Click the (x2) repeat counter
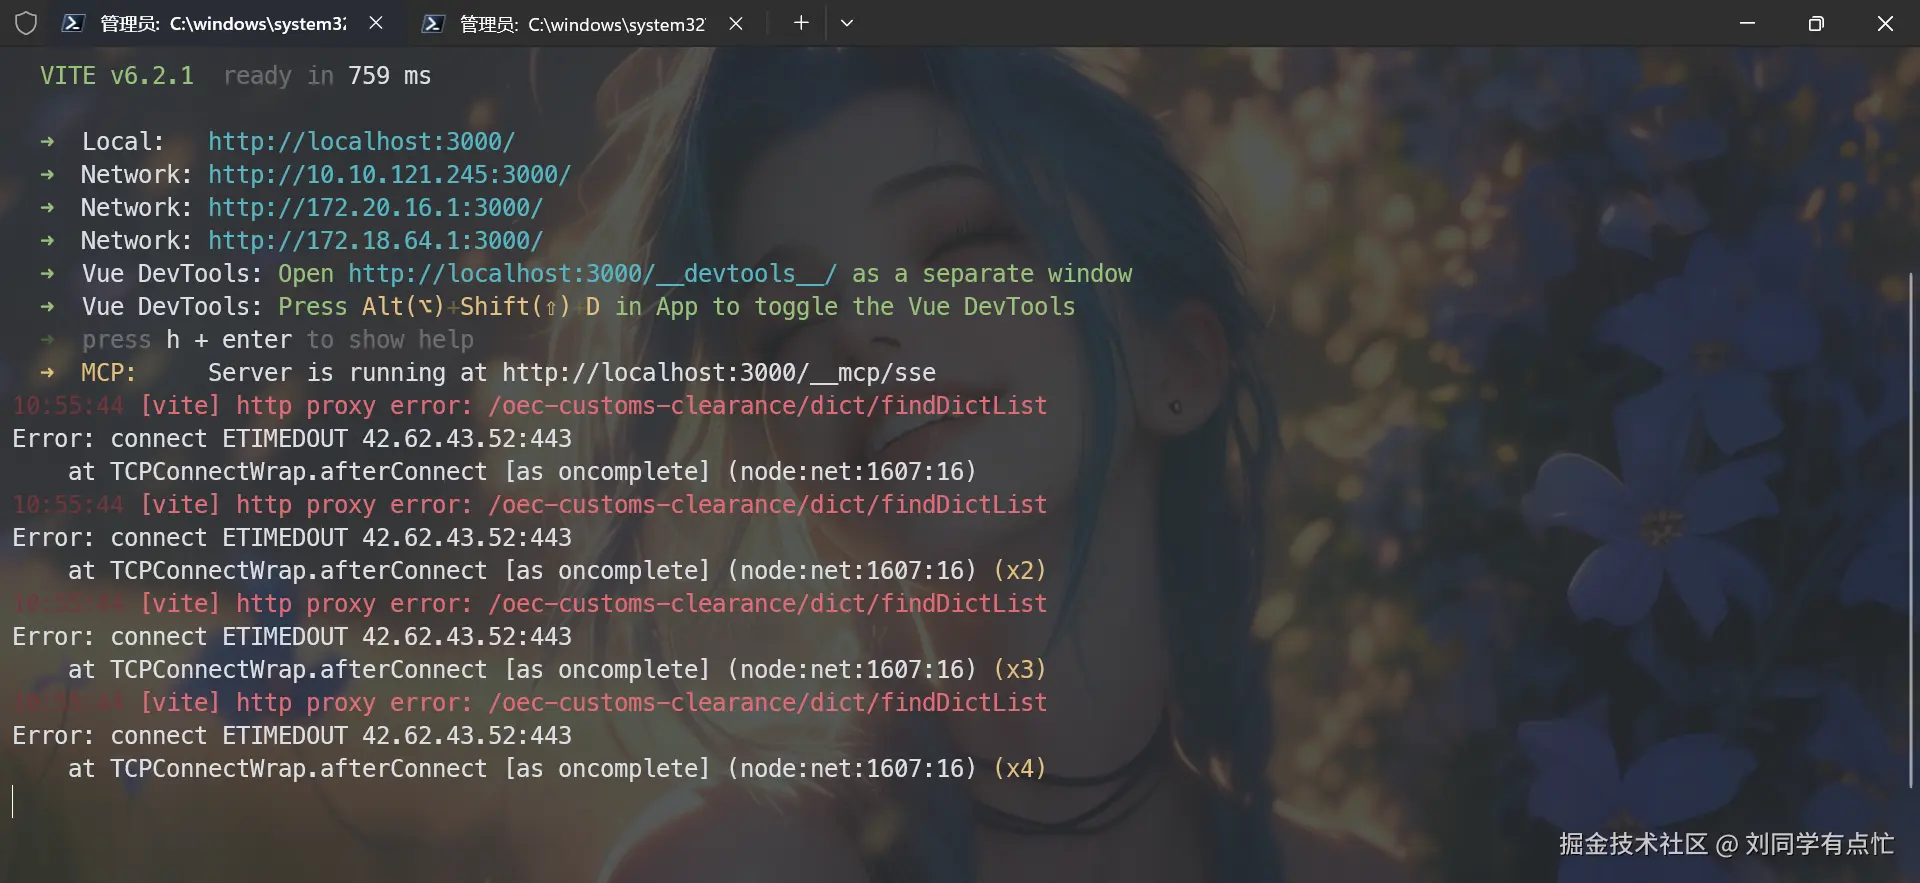Viewport: 1920px width, 883px height. 1019,571
